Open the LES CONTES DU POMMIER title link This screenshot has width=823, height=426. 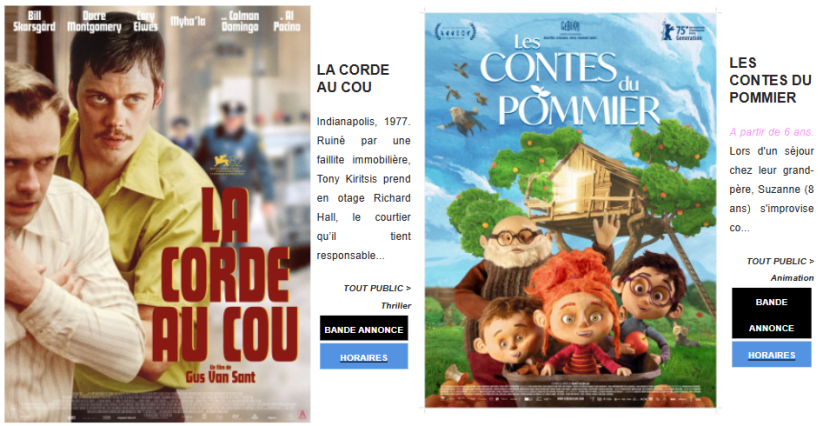tap(771, 80)
